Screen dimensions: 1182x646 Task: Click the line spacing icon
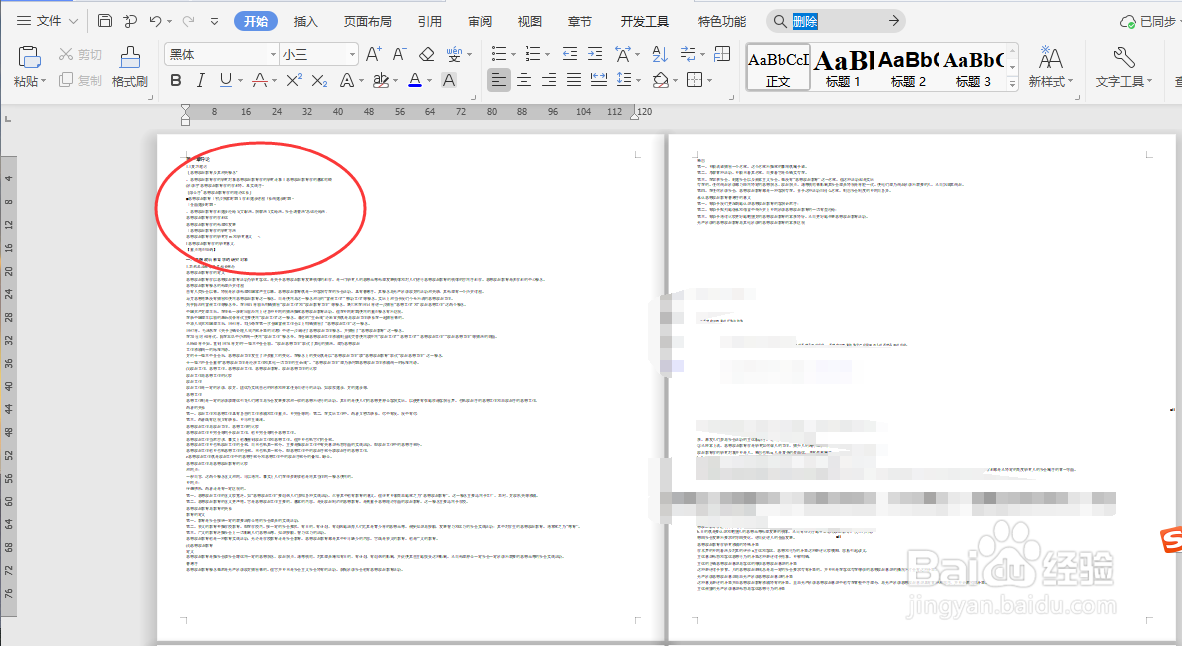[x=624, y=80]
